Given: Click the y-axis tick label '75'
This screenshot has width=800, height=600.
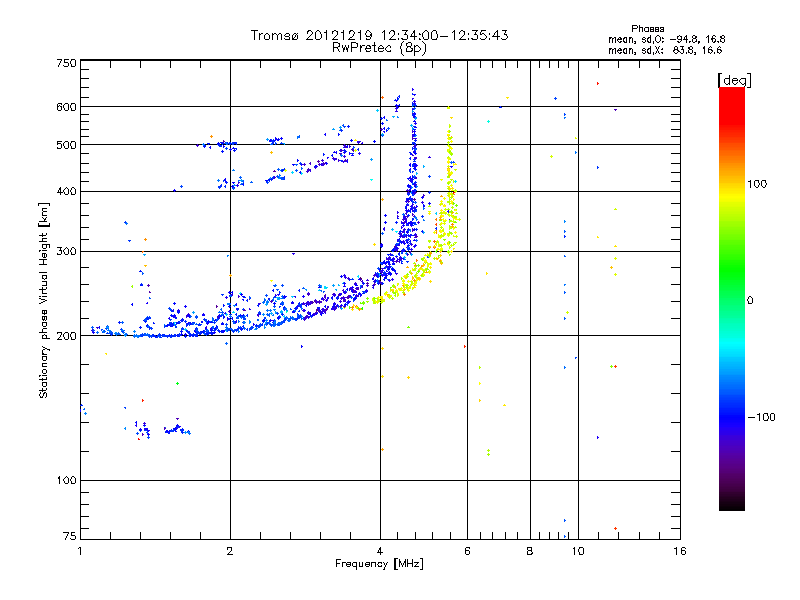Looking at the screenshot, I should [70, 536].
